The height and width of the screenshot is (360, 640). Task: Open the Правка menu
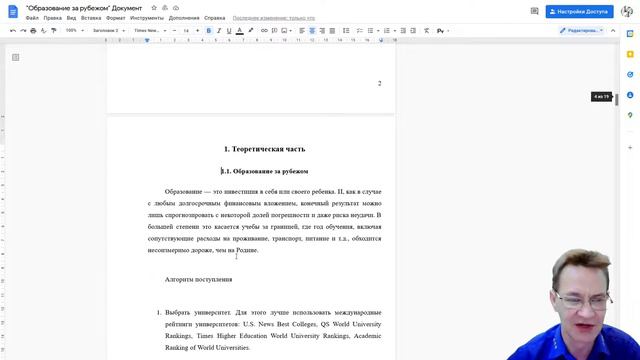[53, 18]
